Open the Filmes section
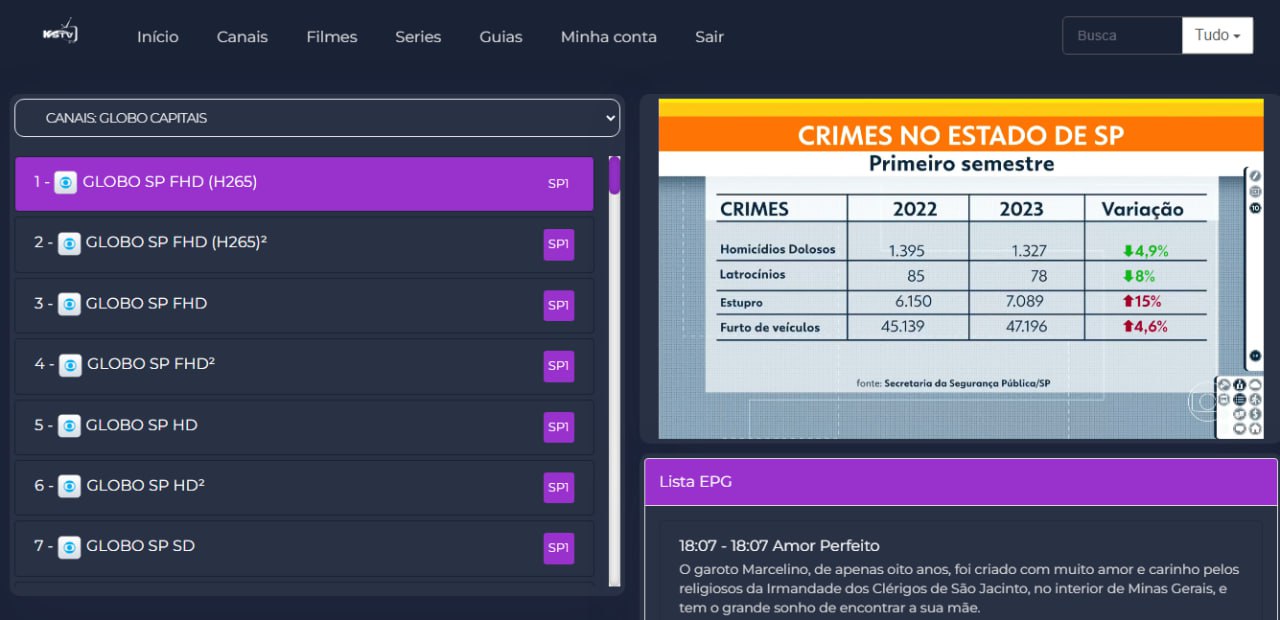This screenshot has width=1280, height=620. 331,36
